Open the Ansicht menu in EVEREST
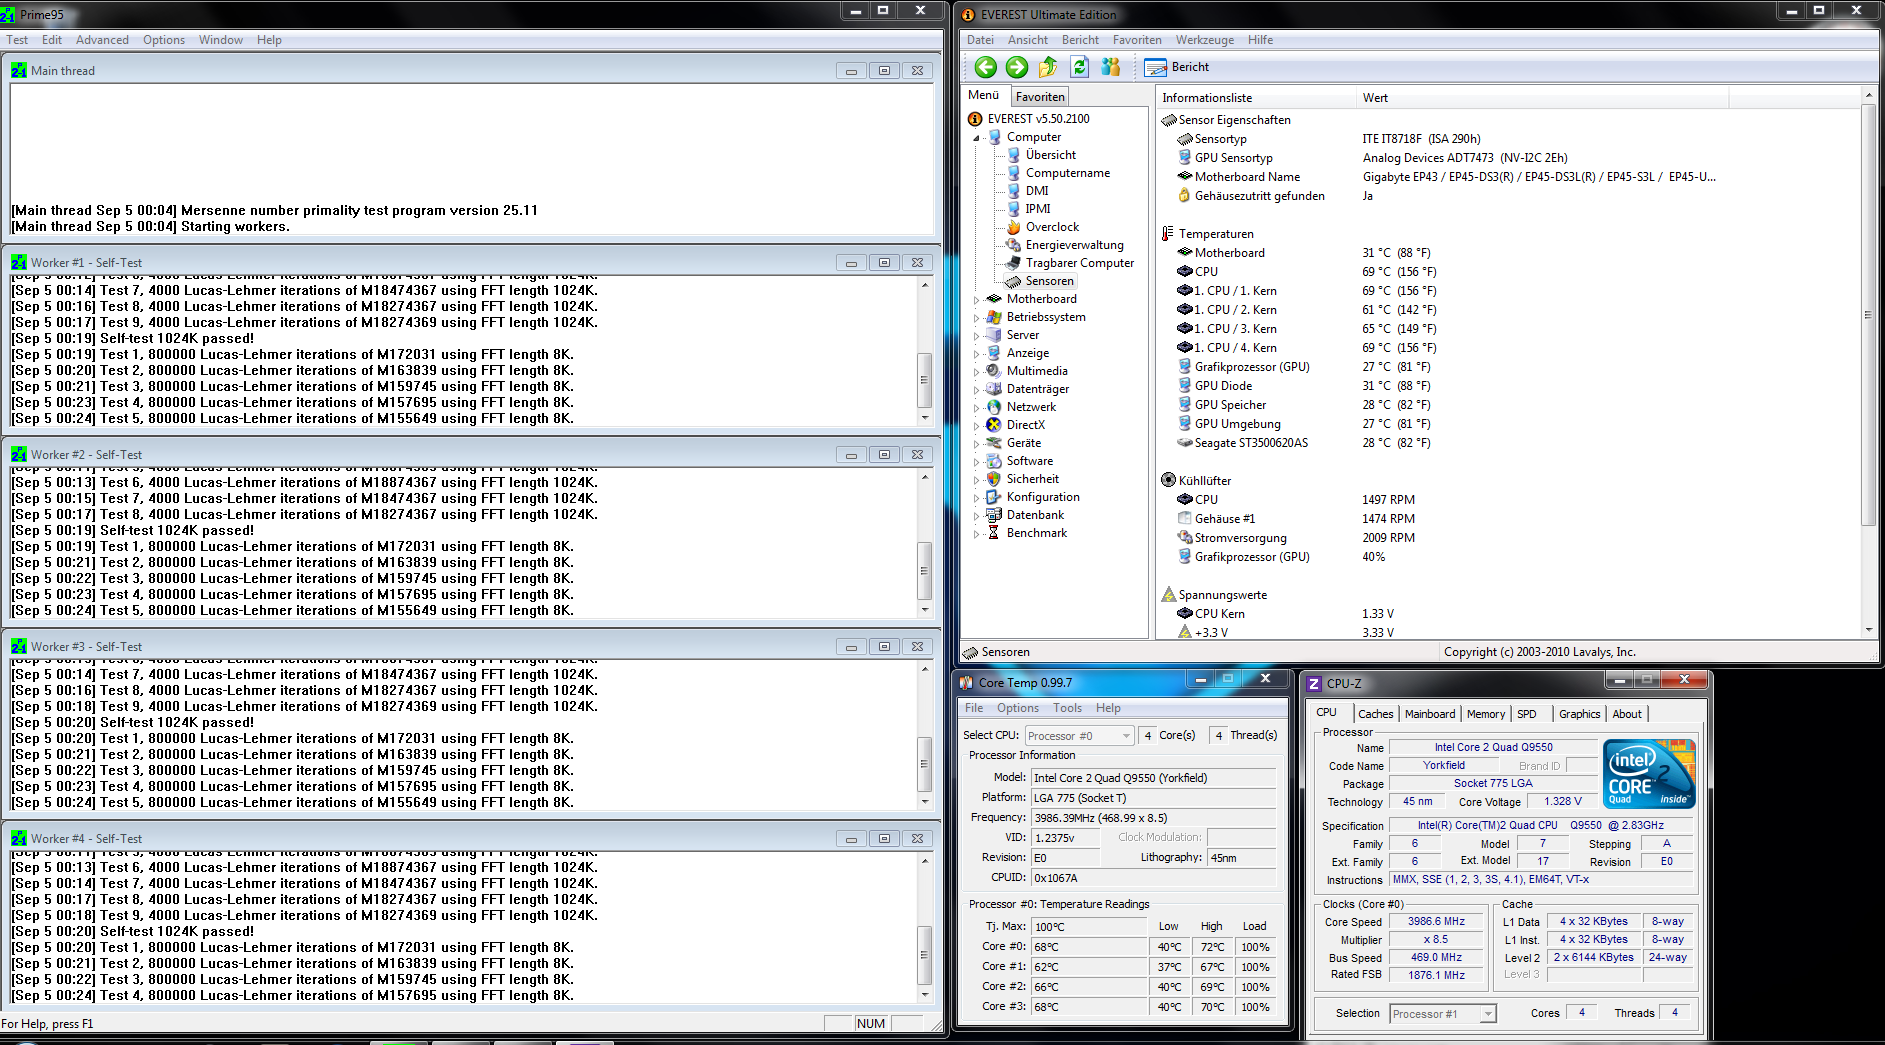 click(1028, 40)
